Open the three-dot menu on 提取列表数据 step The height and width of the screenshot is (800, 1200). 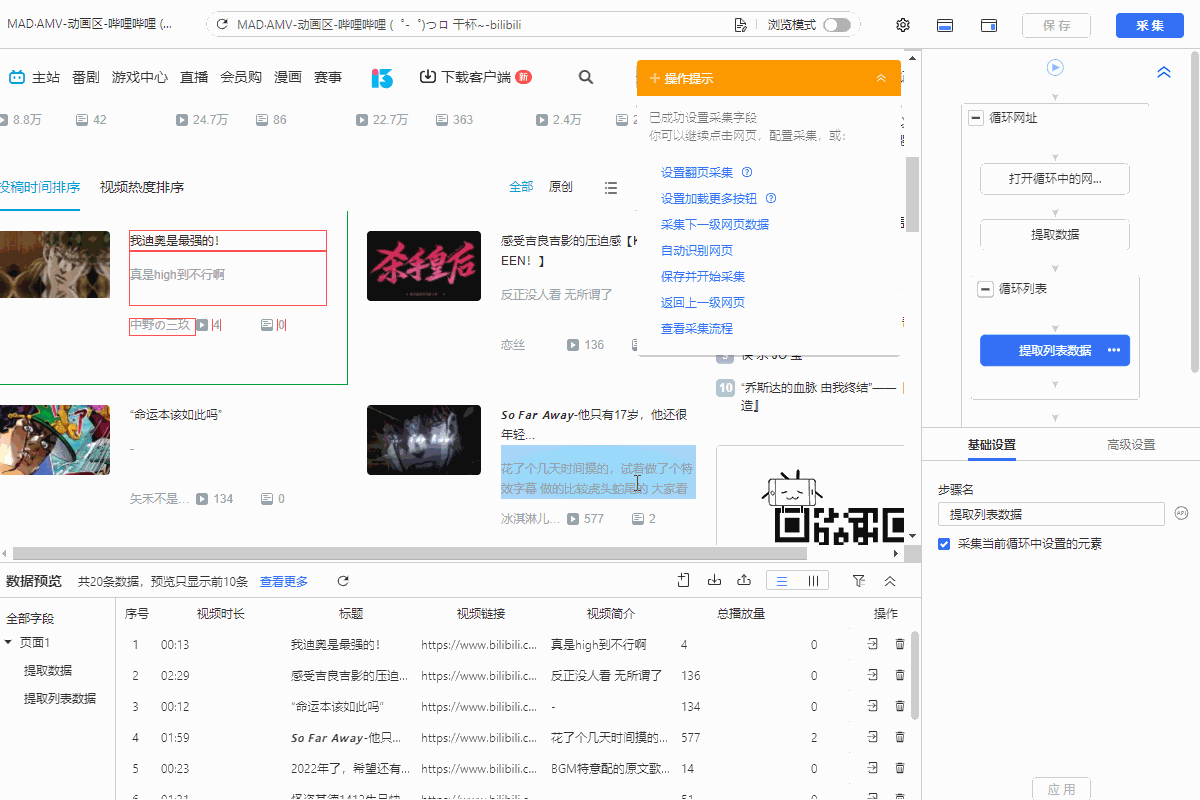click(1114, 351)
